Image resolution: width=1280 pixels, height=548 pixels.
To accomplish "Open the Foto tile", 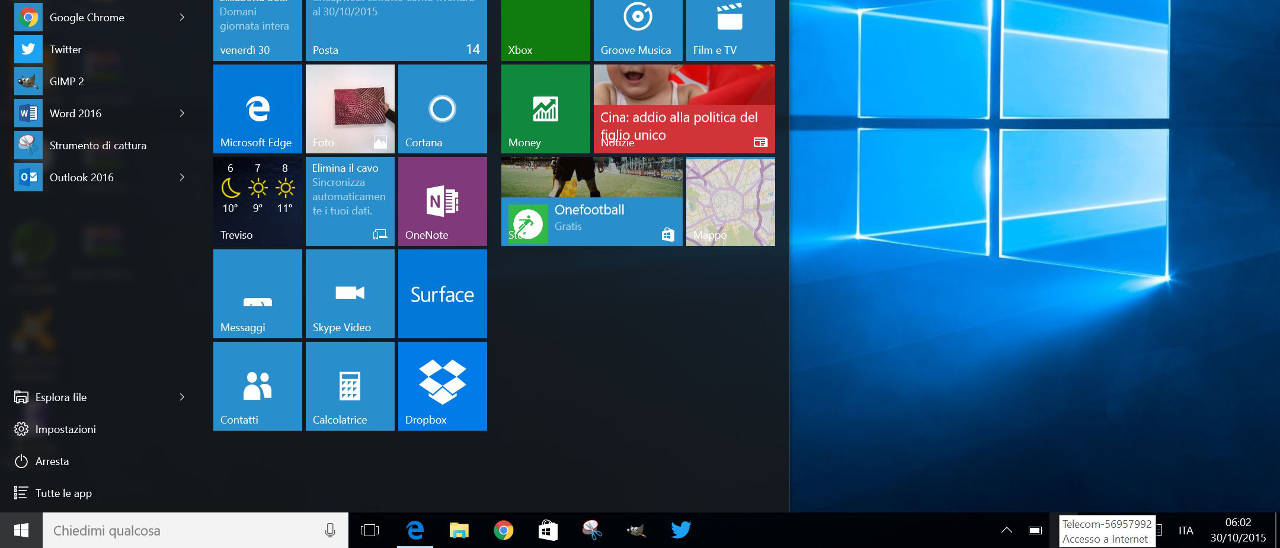I will [350, 109].
